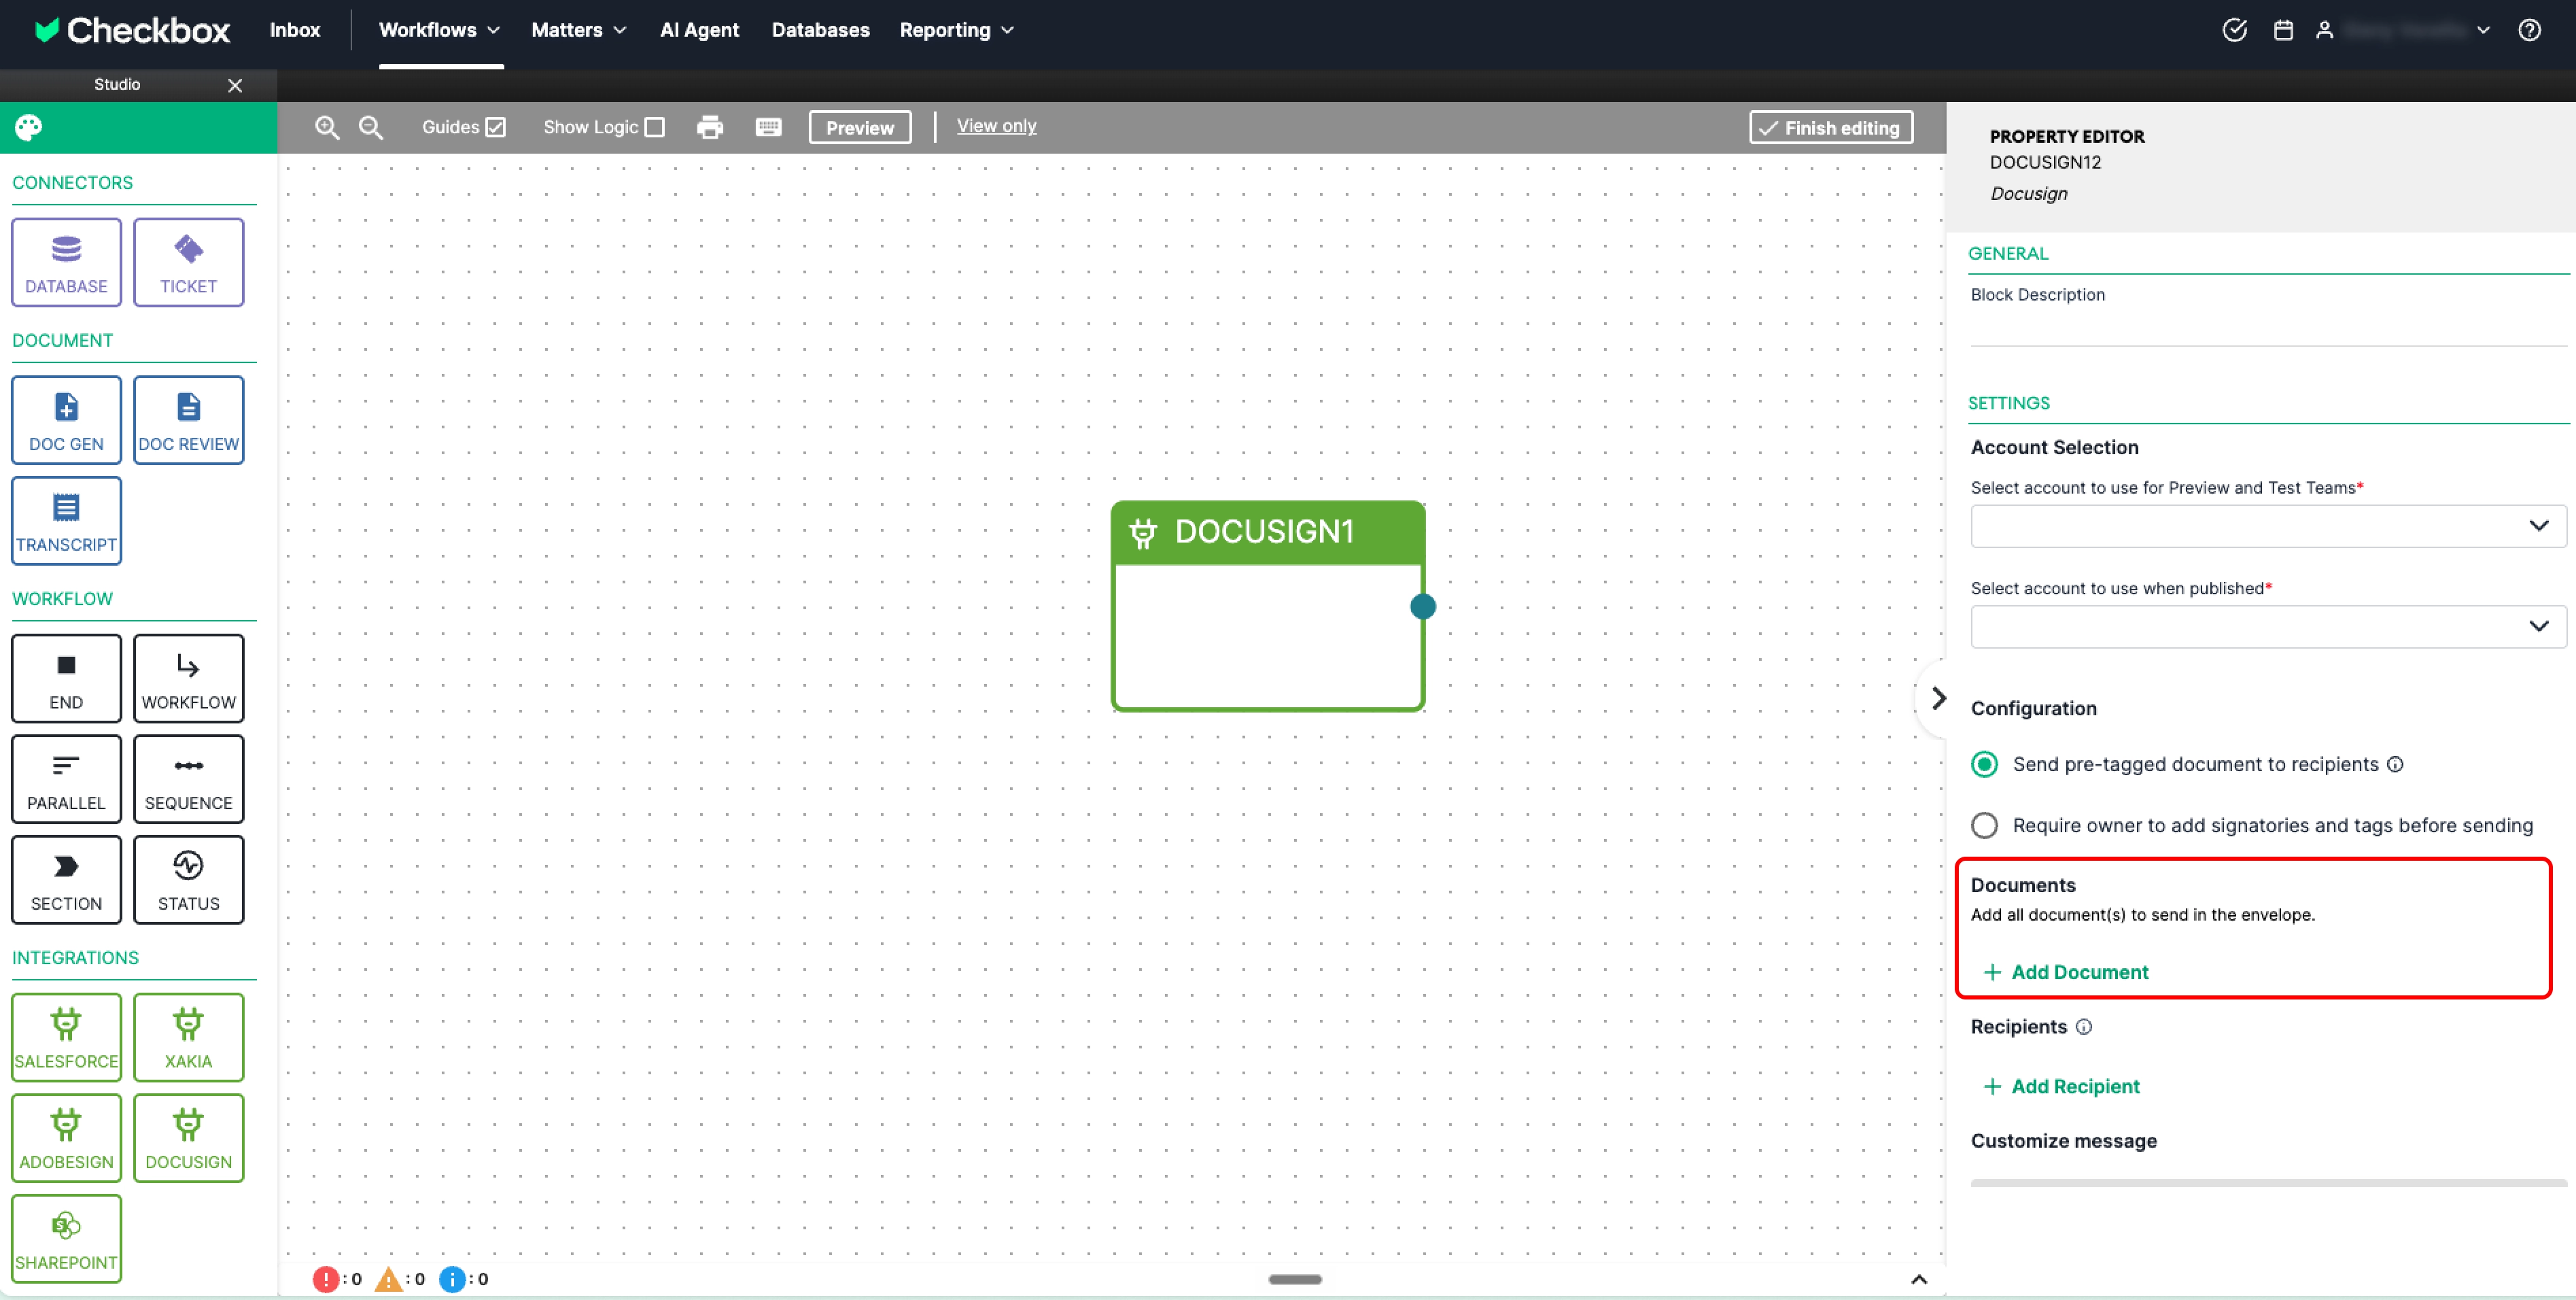Expand the Reporting menu
Viewport: 2576px width, 1300px height.
click(957, 30)
